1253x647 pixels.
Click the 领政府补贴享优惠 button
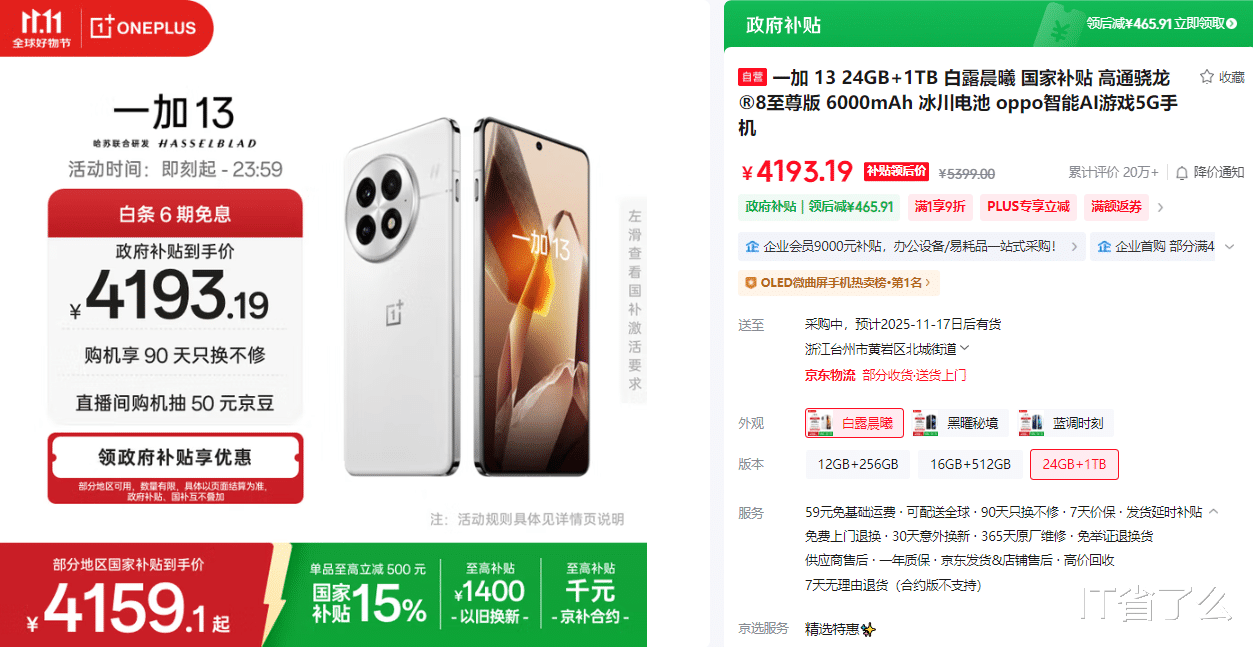175,457
